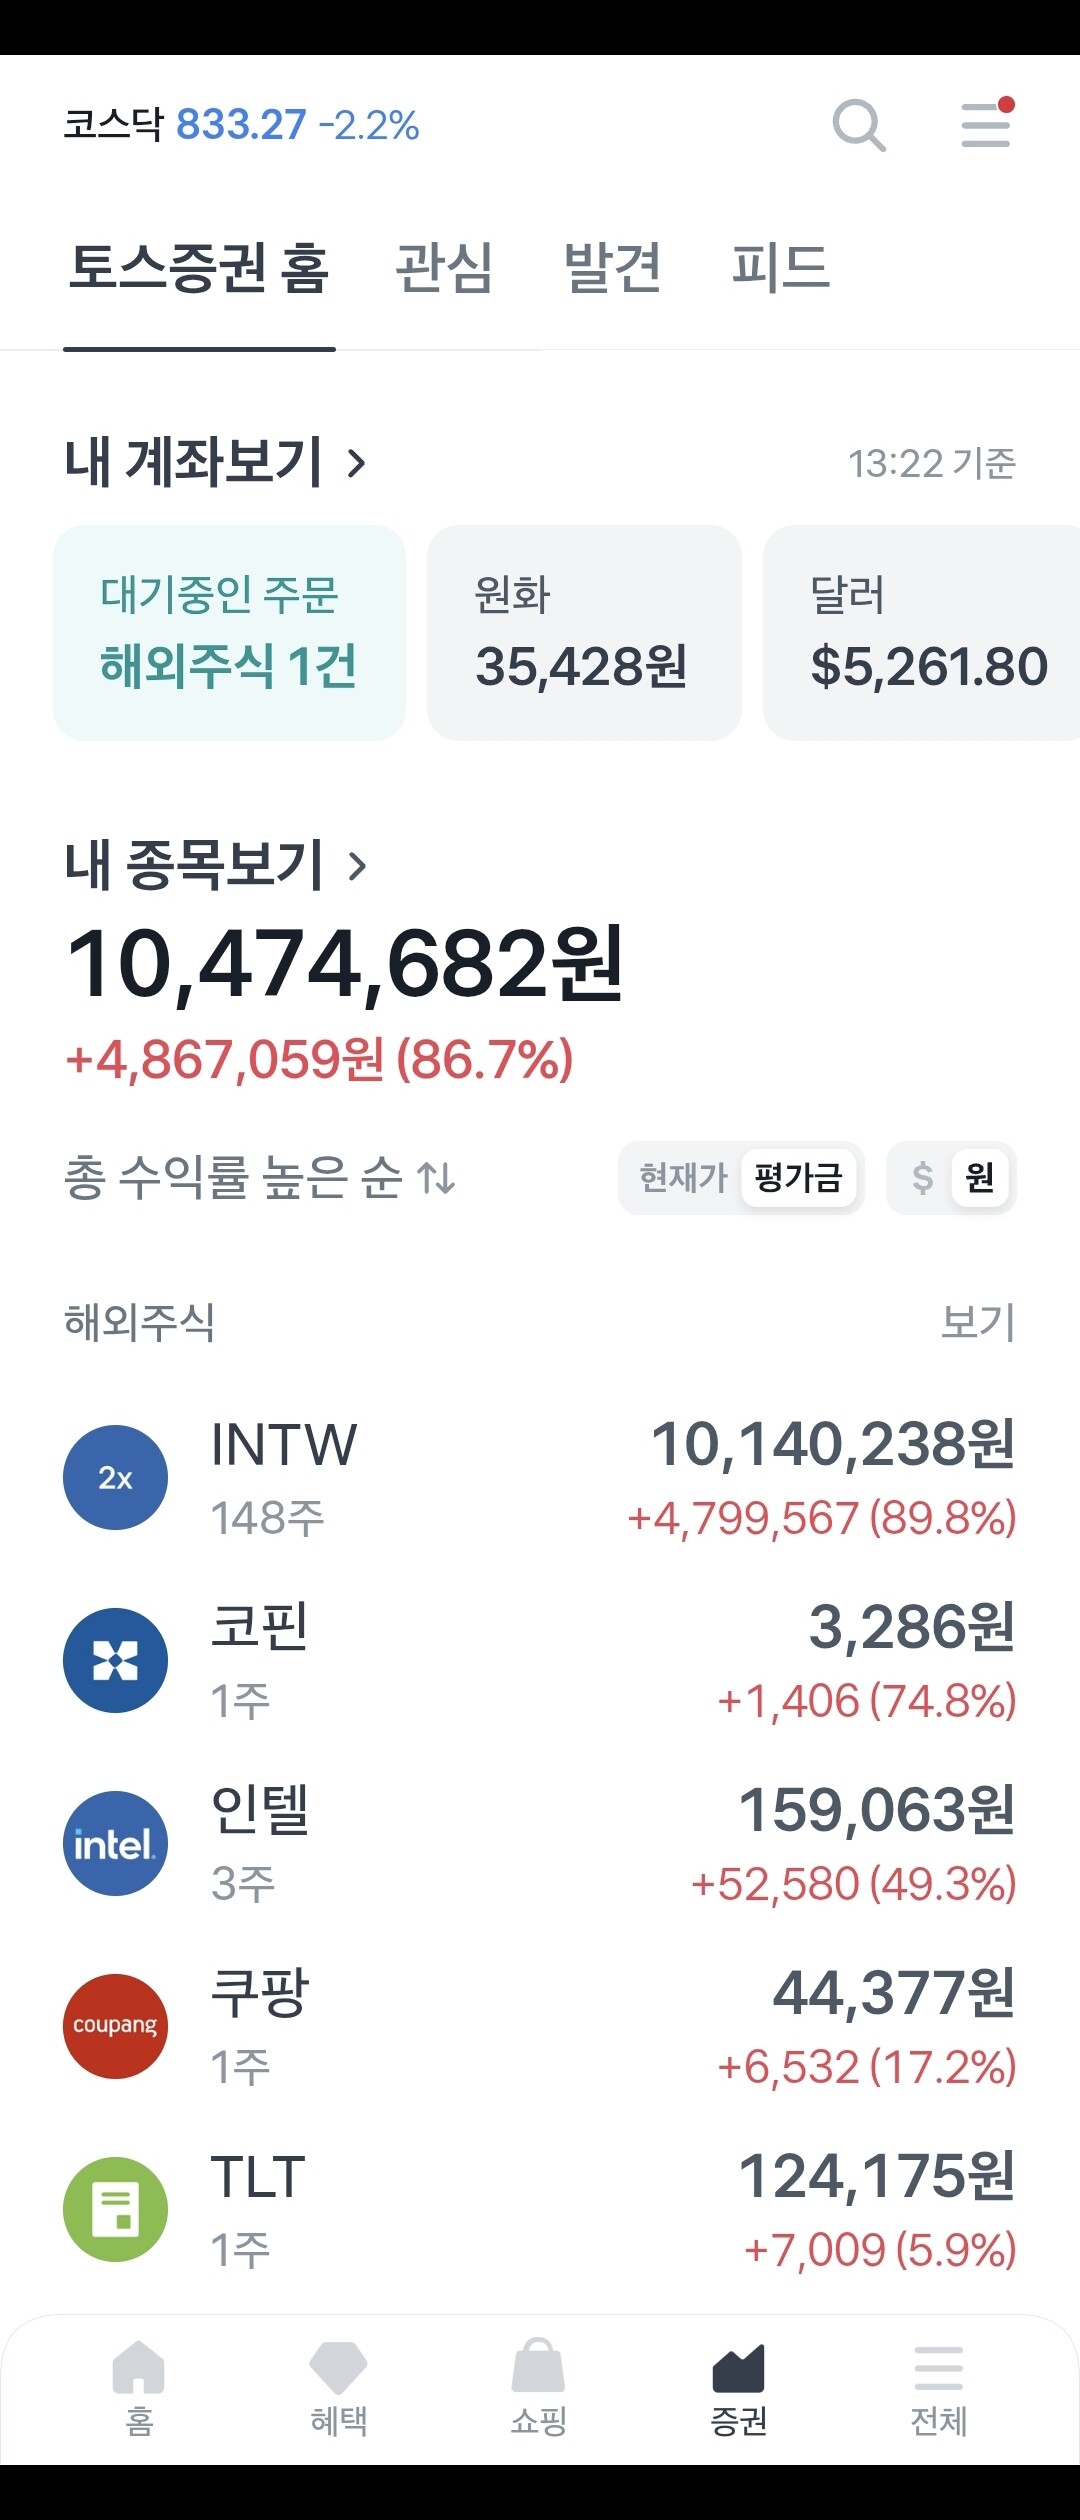Switch currency toggle to dollar $
The width and height of the screenshot is (1080, 2520).
coord(922,1177)
